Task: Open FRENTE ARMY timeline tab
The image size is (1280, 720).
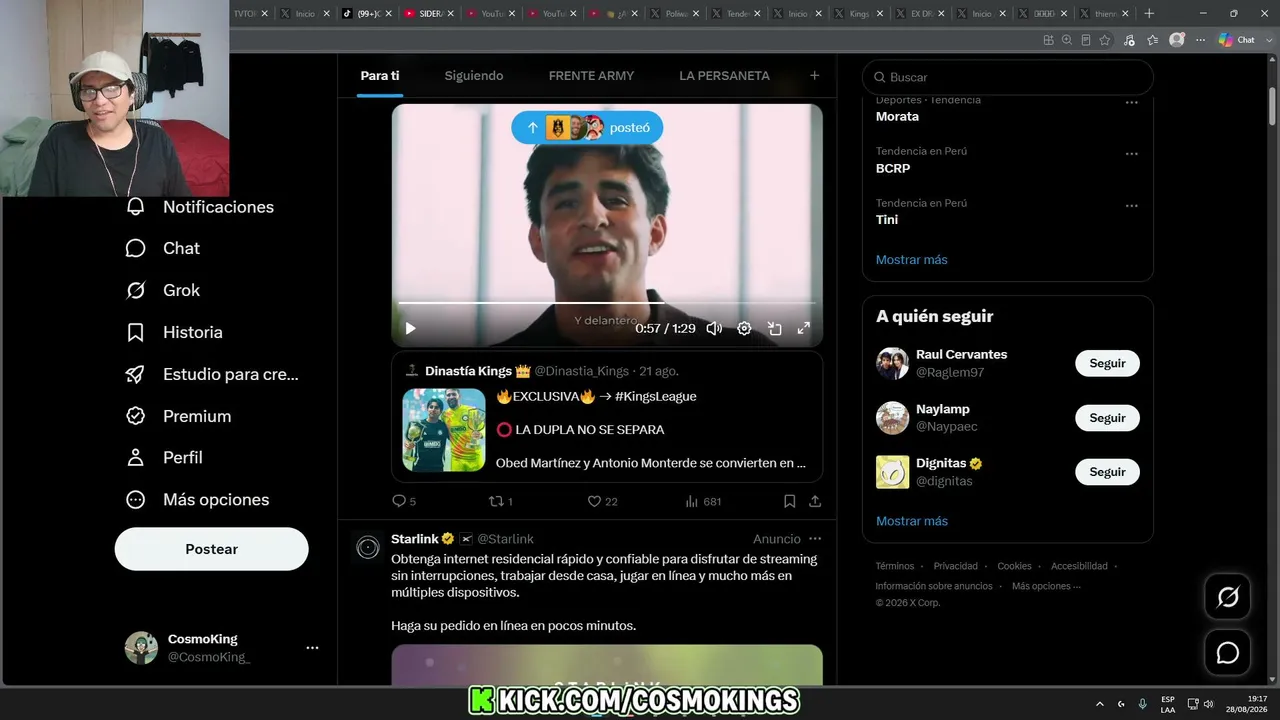Action: tap(591, 76)
